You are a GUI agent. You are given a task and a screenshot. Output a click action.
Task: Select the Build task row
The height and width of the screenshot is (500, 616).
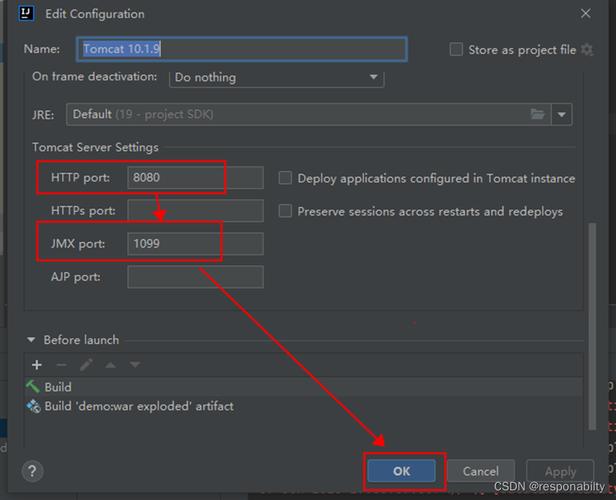(x=303, y=387)
